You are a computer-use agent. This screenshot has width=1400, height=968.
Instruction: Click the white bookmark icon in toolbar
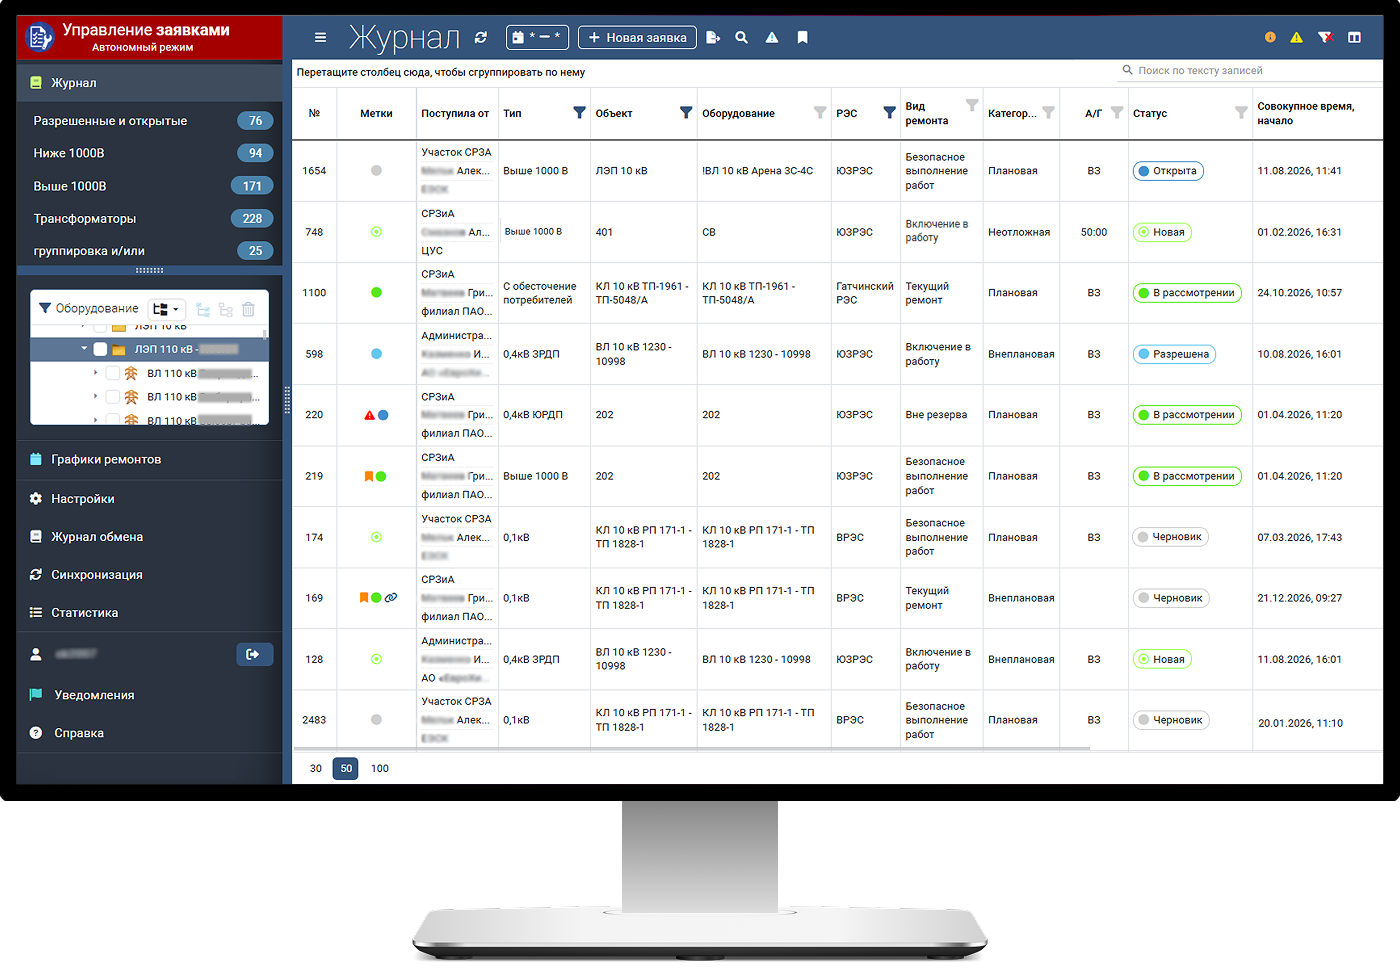(802, 38)
